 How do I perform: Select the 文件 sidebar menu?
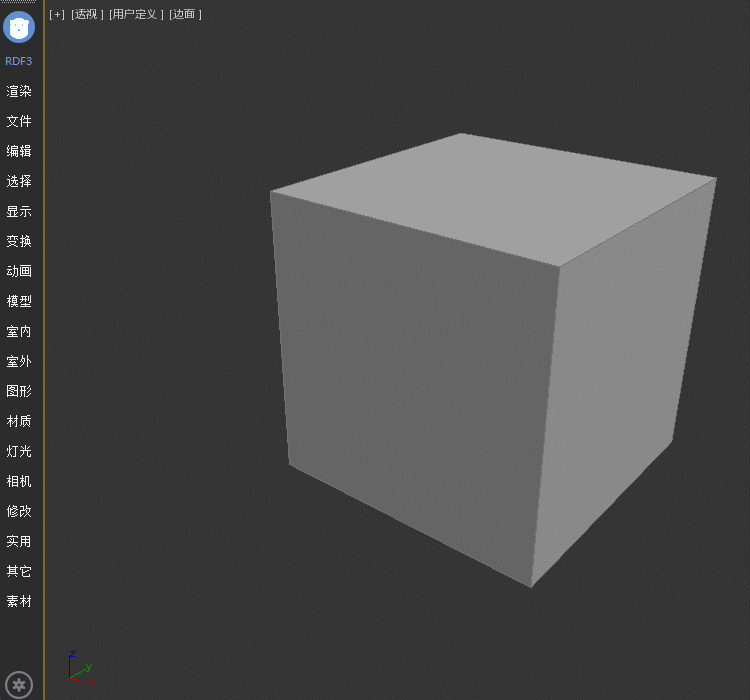pyautogui.click(x=19, y=121)
